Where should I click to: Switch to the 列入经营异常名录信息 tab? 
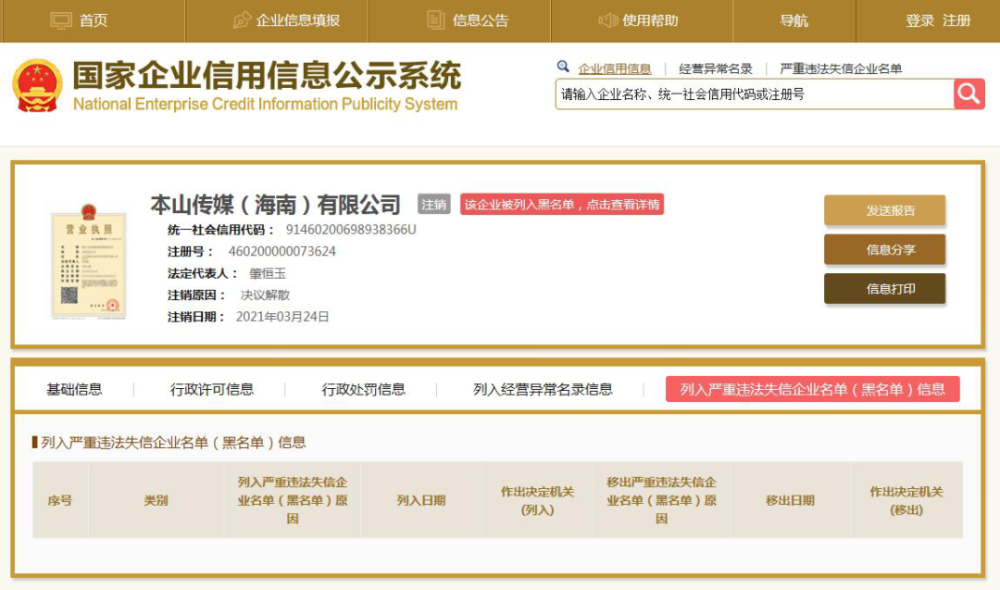543,389
